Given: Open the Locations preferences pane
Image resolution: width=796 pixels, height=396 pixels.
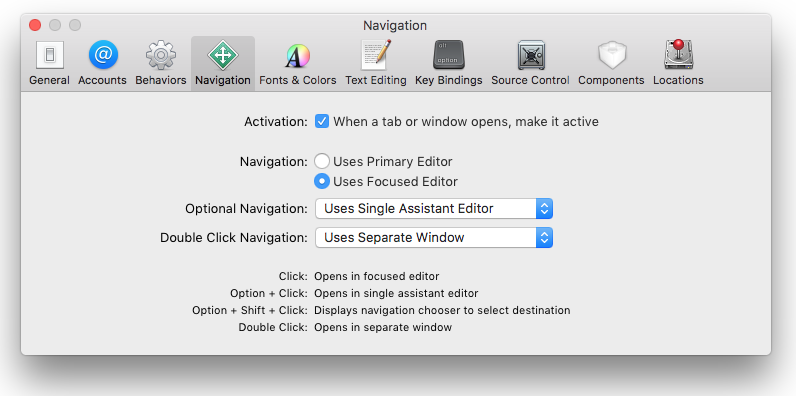Looking at the screenshot, I should tap(678, 63).
